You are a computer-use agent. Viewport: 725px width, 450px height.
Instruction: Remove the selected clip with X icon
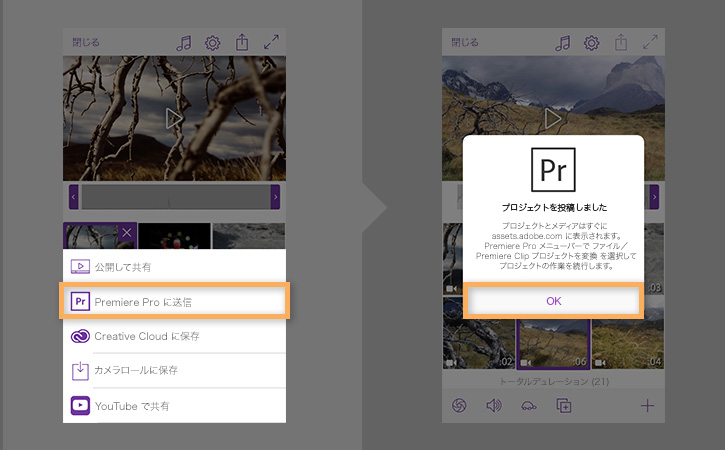pos(127,232)
